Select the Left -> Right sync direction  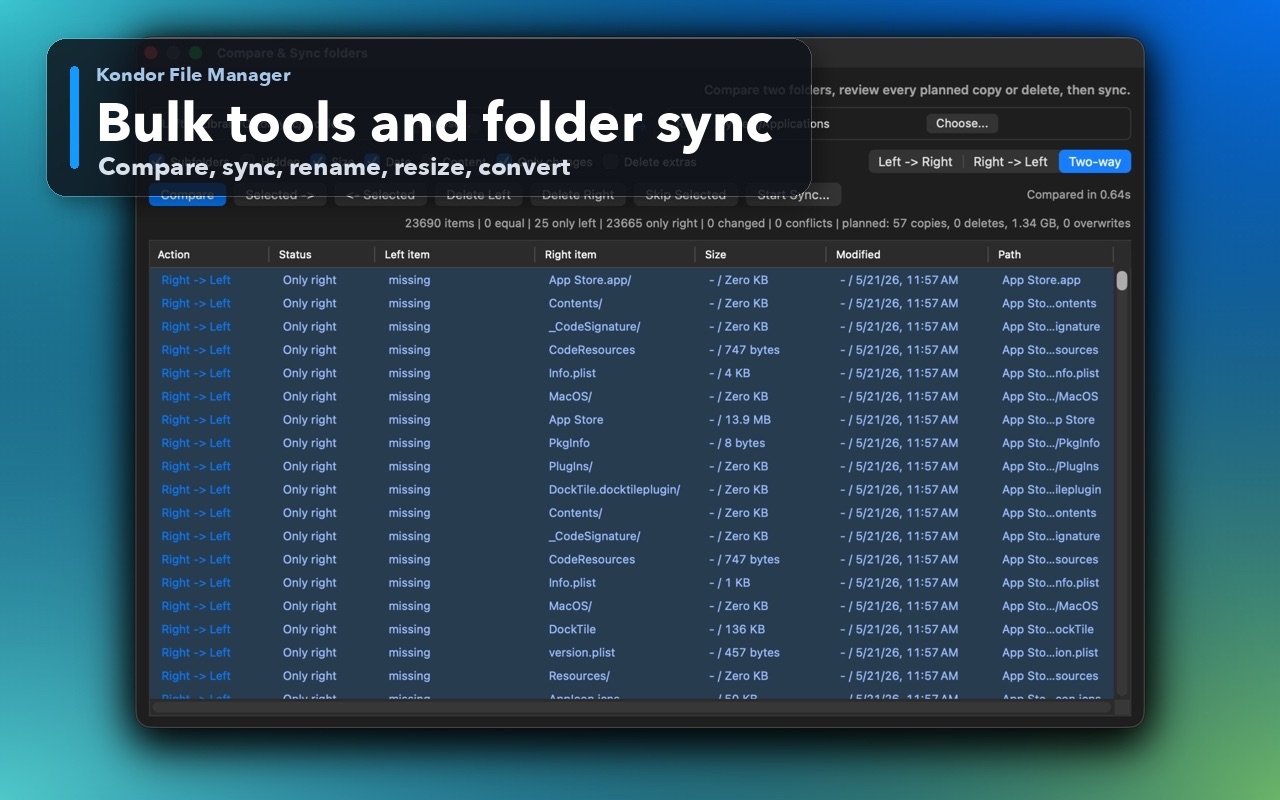pyautogui.click(x=915, y=162)
